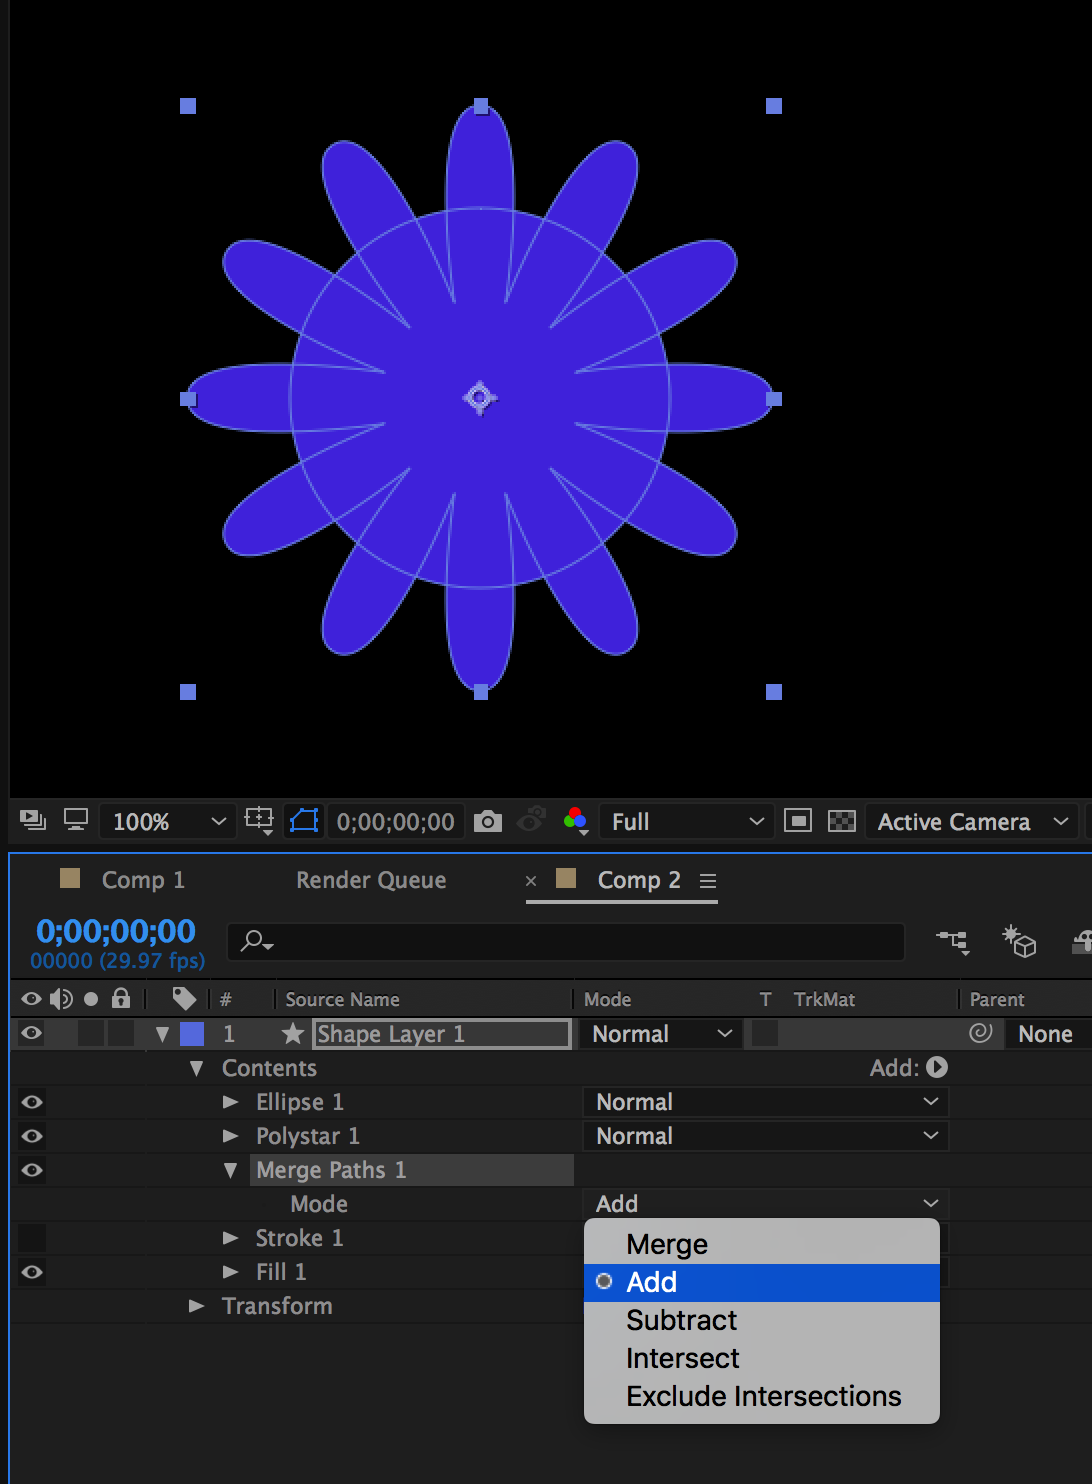Click the blue current timecode 0;00;00;00
Screen dimensions: 1092x1484
[x=116, y=931]
